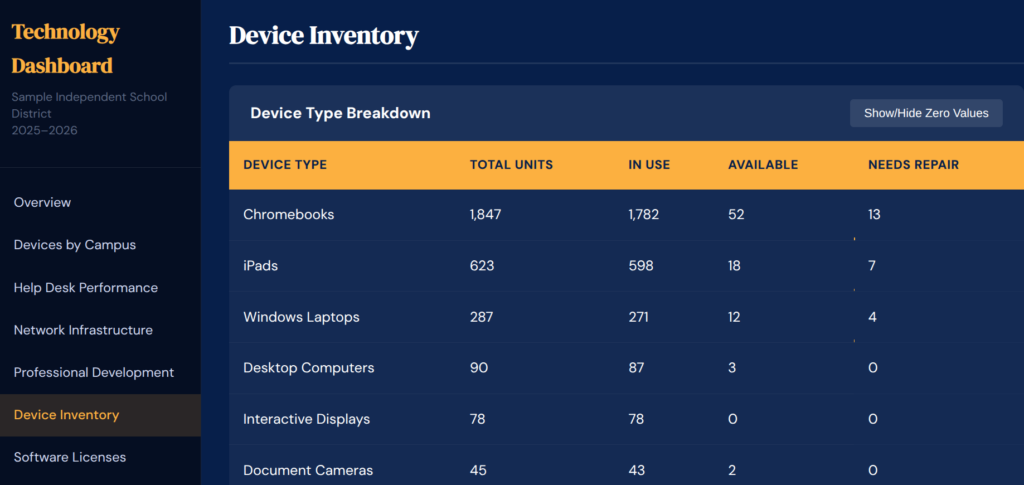Open Help Desk Performance in sidebar
Viewport: 1024px width, 485px height.
[x=86, y=288]
